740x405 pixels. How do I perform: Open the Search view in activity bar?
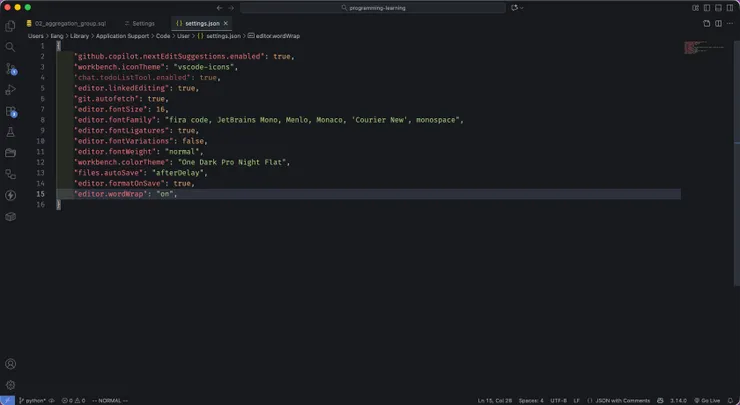pyautogui.click(x=10, y=47)
